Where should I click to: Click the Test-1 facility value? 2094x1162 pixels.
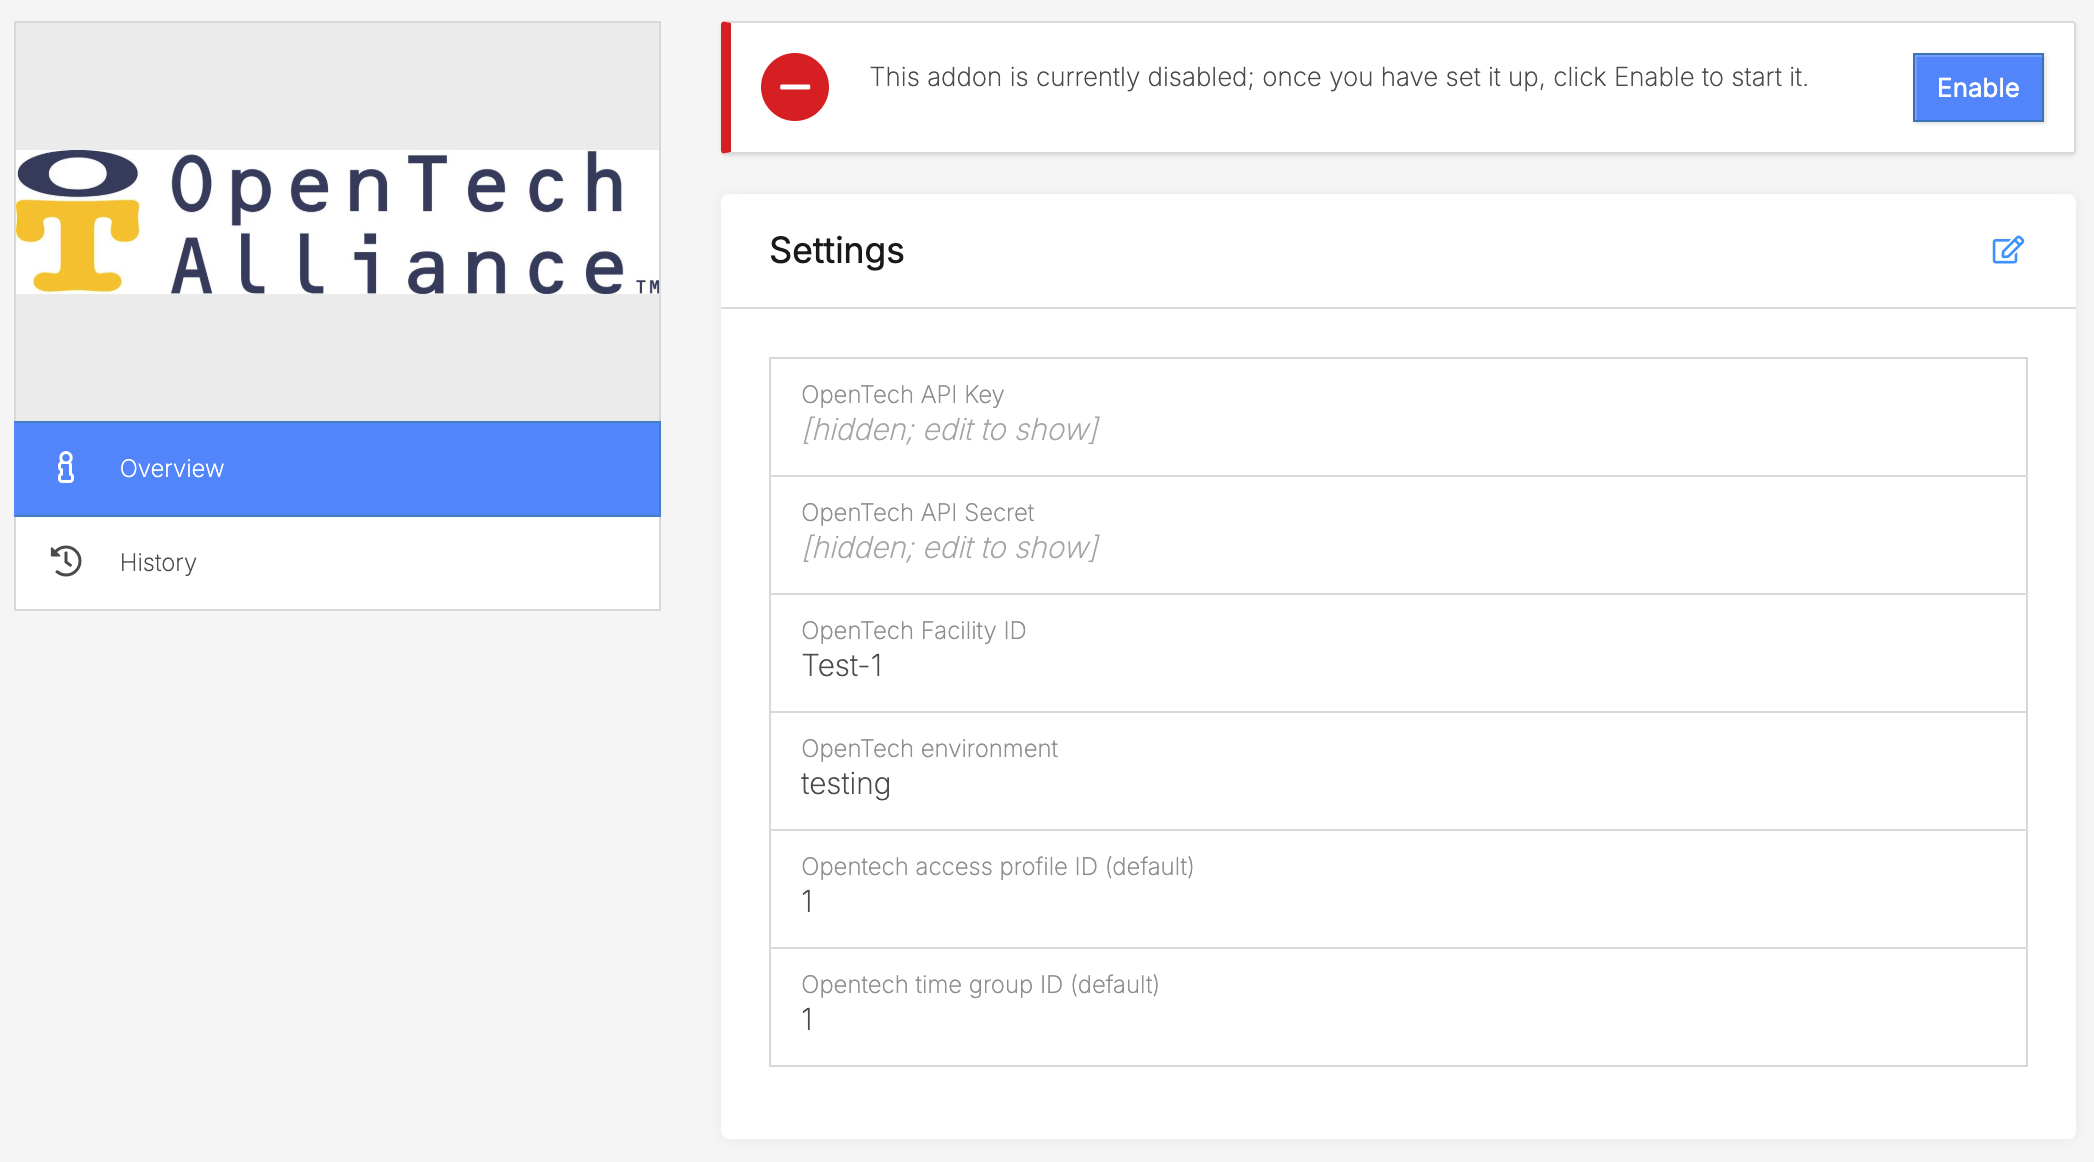pos(842,666)
